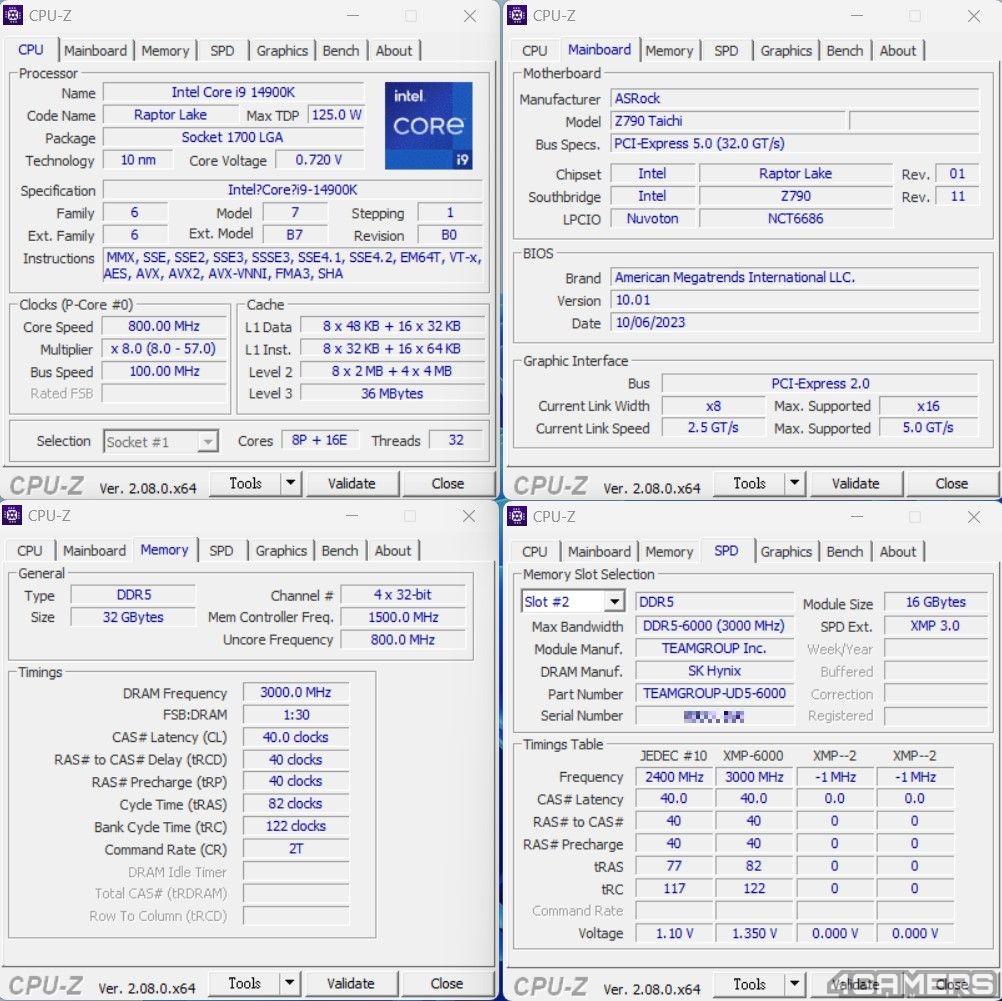Click XMP-6000 voltage value 1.350 V

(755, 933)
